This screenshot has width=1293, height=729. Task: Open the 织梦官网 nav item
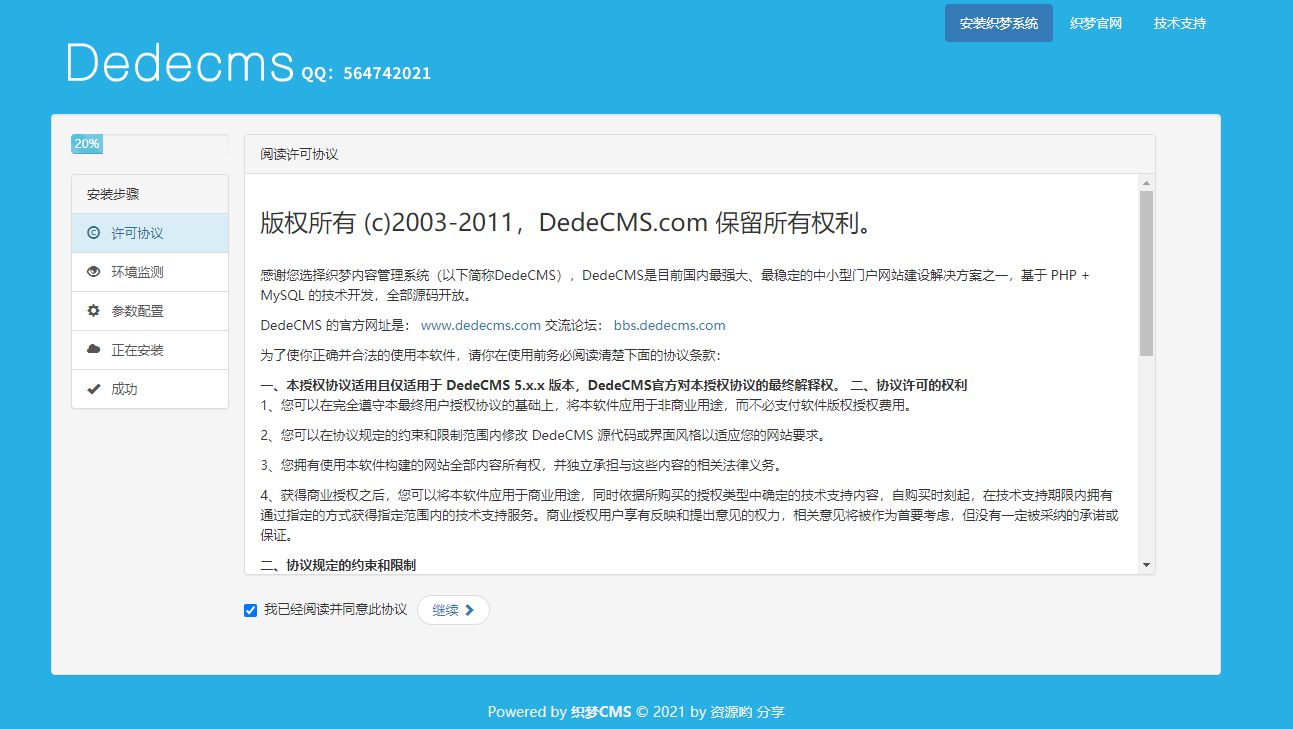pyautogui.click(x=1095, y=23)
